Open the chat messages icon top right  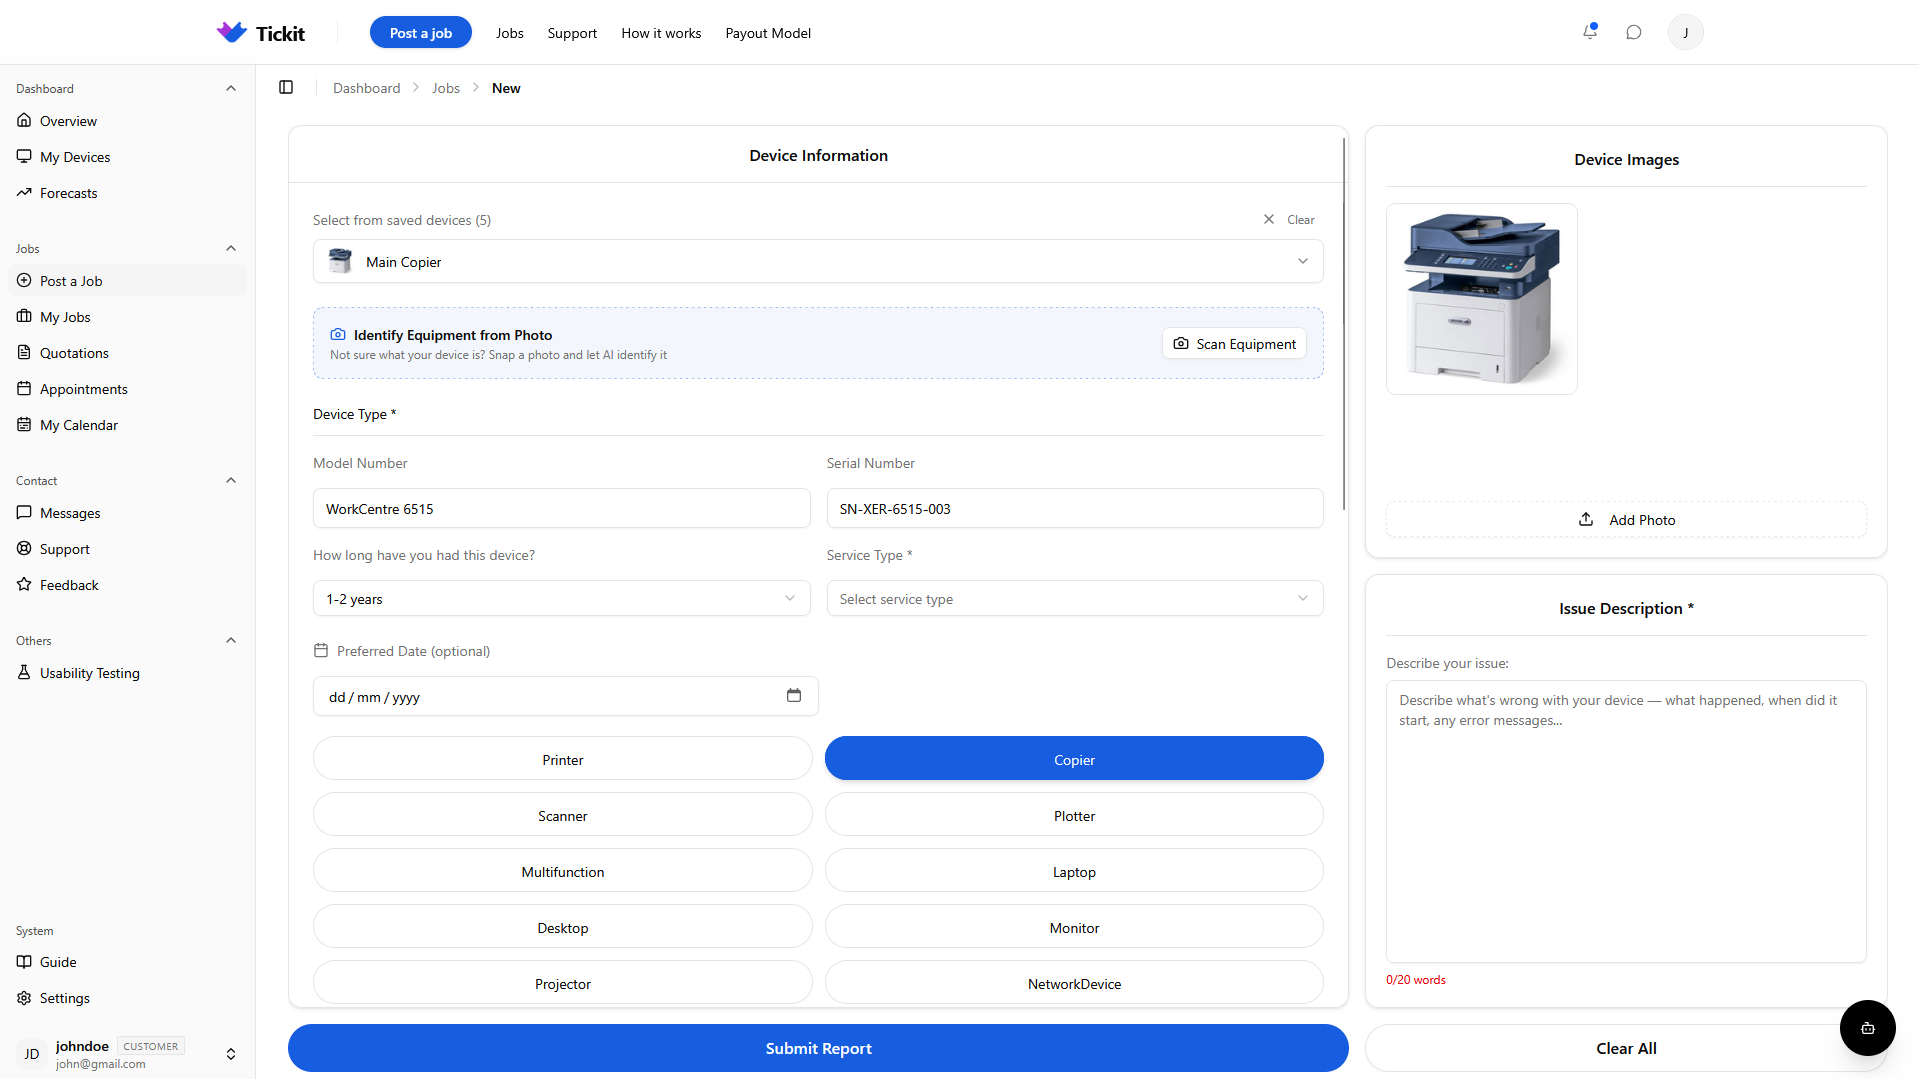[1633, 32]
